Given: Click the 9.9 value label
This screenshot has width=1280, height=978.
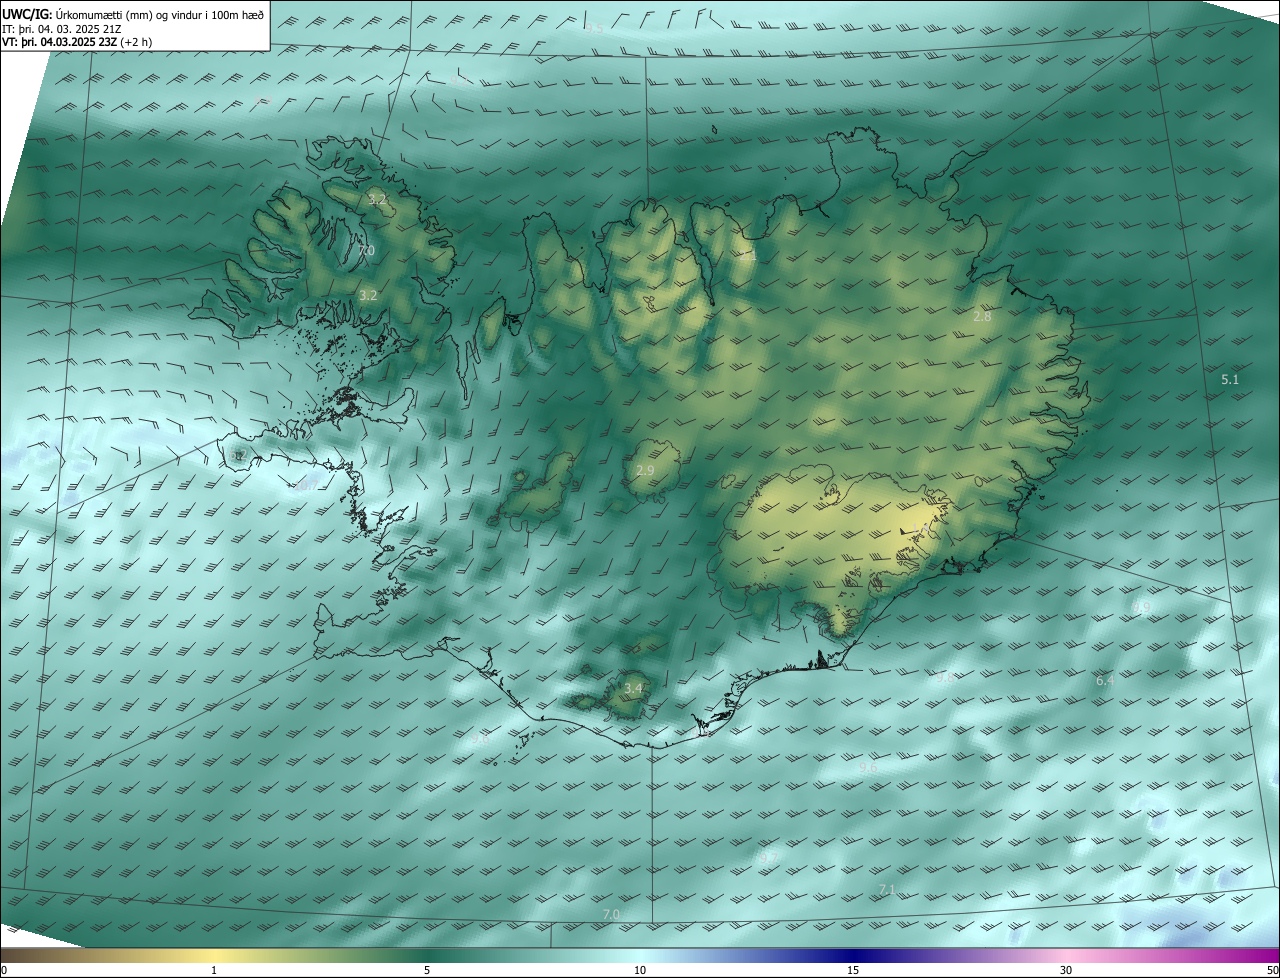Looking at the screenshot, I should click(1142, 607).
